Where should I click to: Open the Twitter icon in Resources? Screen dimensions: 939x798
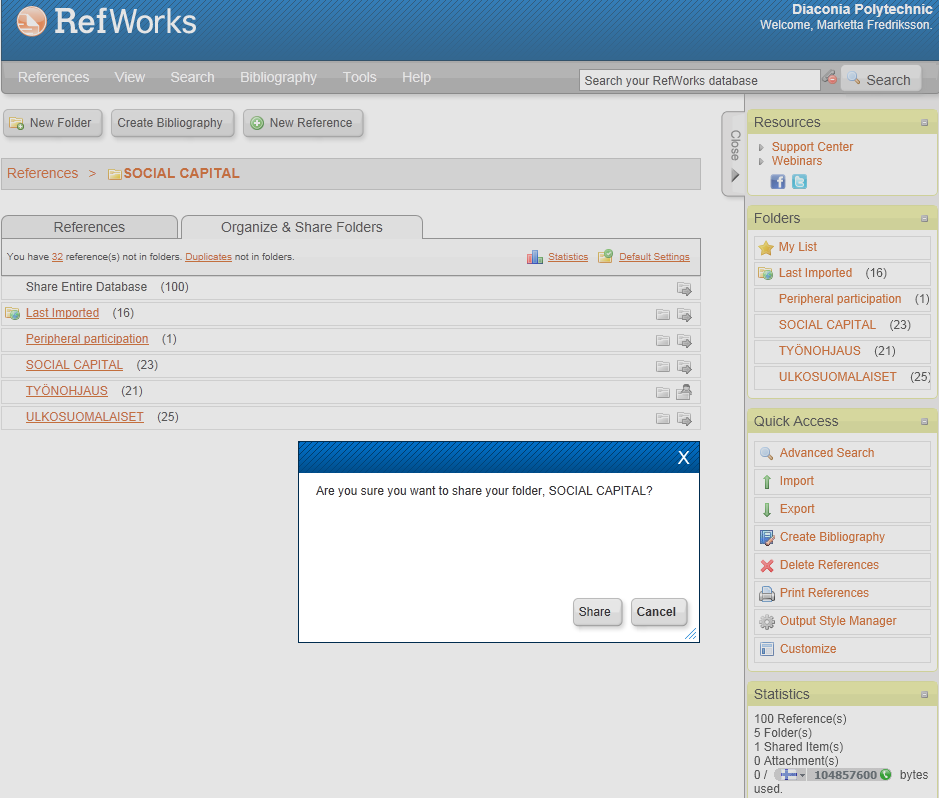[x=799, y=181]
